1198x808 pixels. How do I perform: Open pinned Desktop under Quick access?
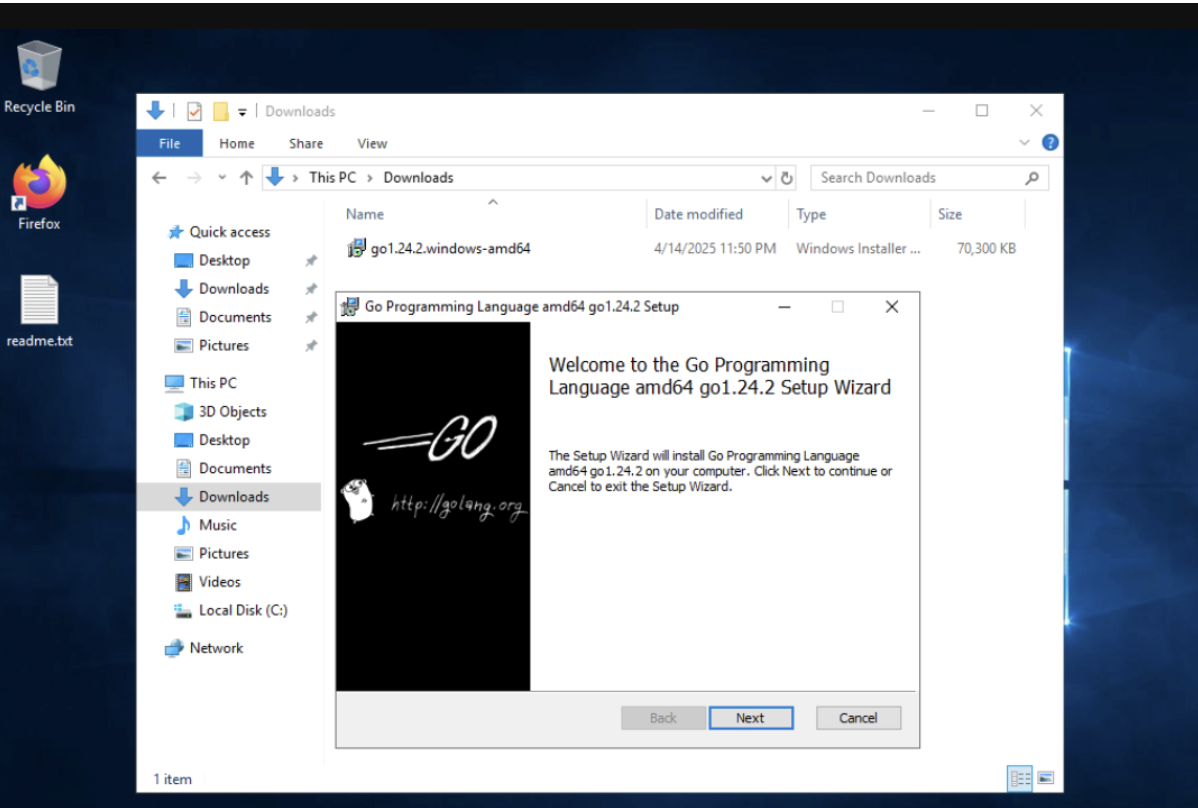[224, 260]
